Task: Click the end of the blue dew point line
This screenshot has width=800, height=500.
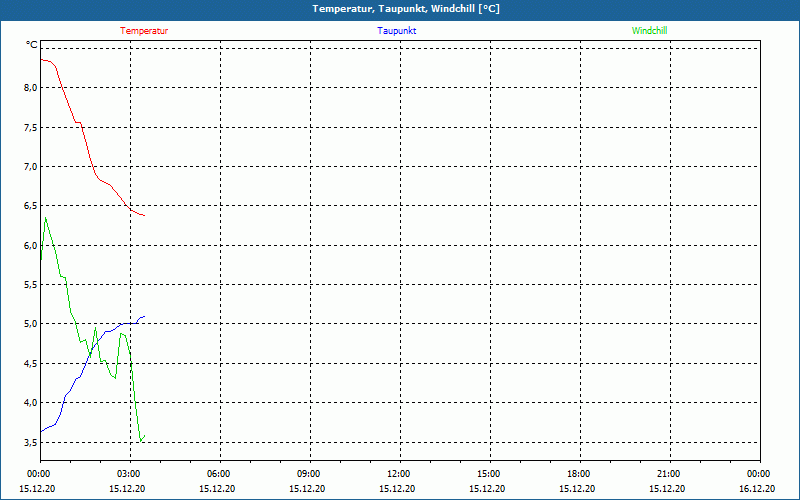Action: [x=144, y=316]
